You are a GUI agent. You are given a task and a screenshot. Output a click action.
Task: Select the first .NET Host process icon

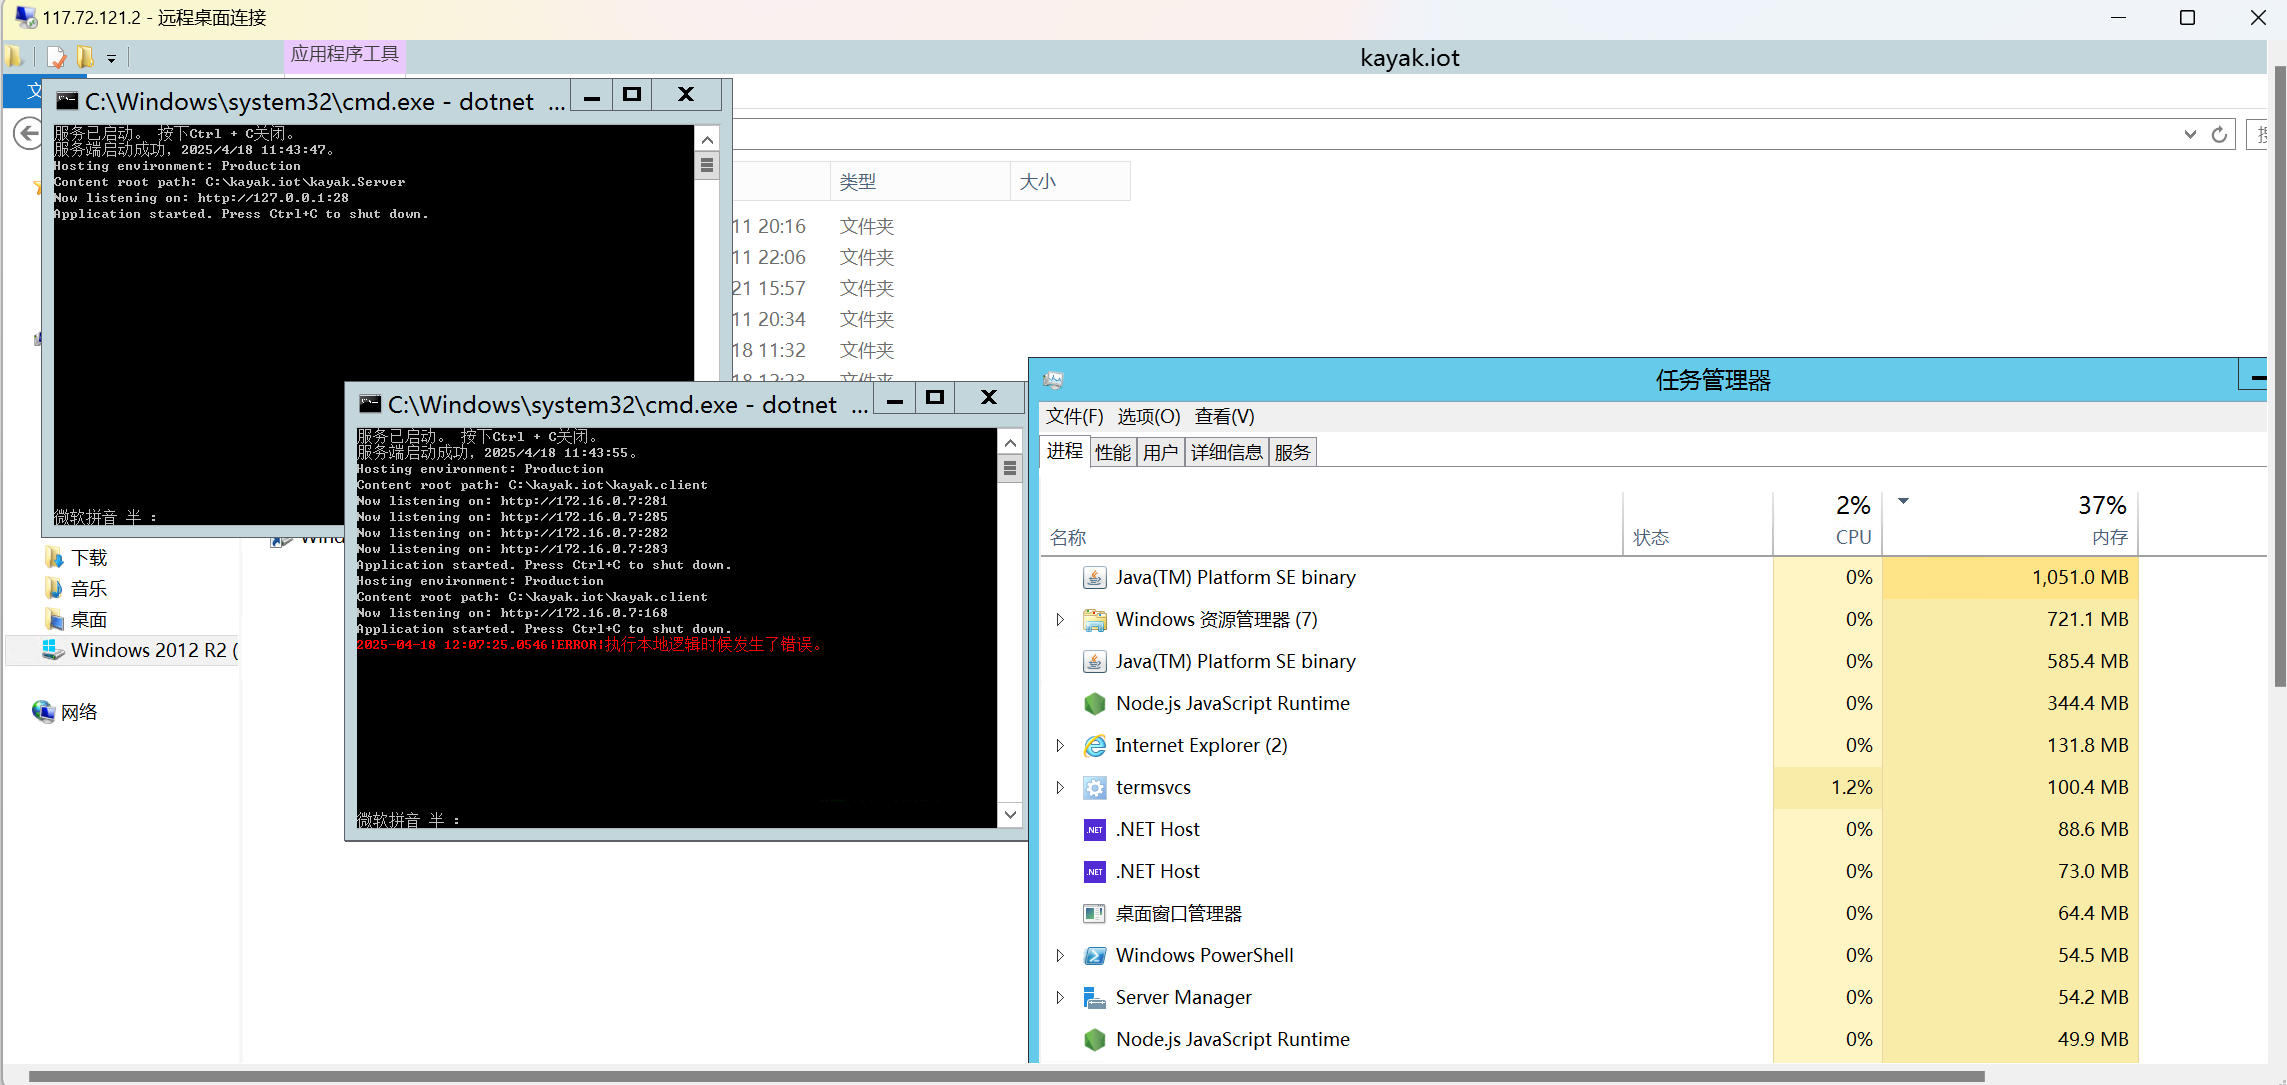(1094, 829)
